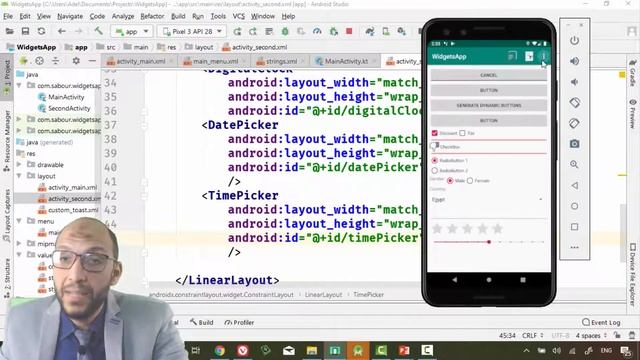Check the Tax checkbox in emulator

pos(462,133)
